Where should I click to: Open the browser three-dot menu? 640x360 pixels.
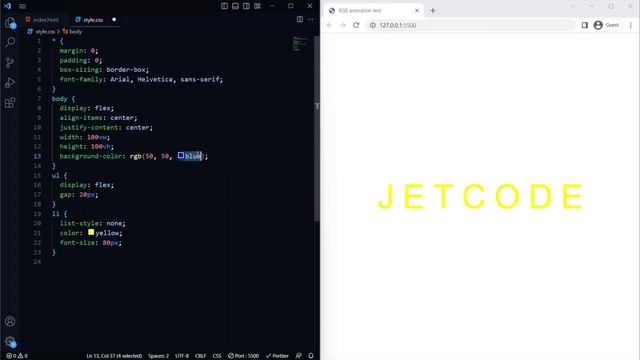point(631,25)
